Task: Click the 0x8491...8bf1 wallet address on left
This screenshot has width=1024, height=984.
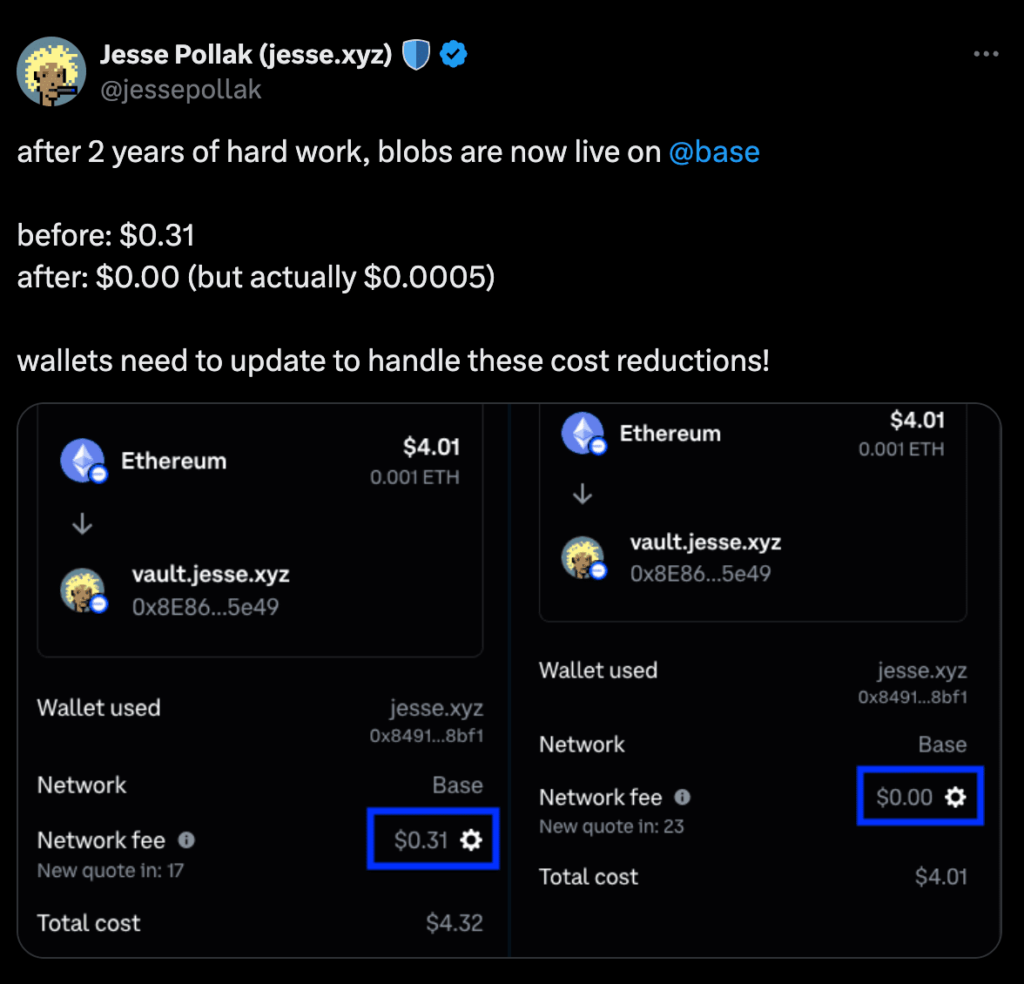Action: (426, 736)
